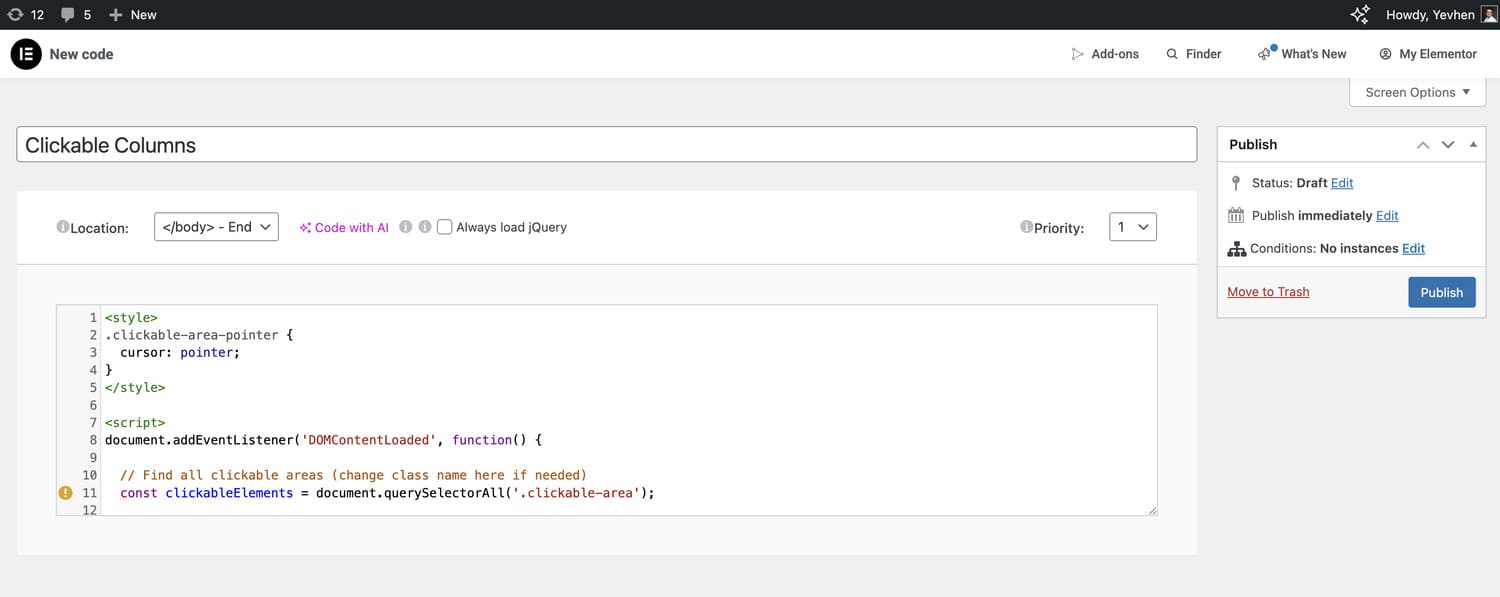The height and width of the screenshot is (597, 1500).
Task: Open the What's New announcements
Action: coord(1302,54)
